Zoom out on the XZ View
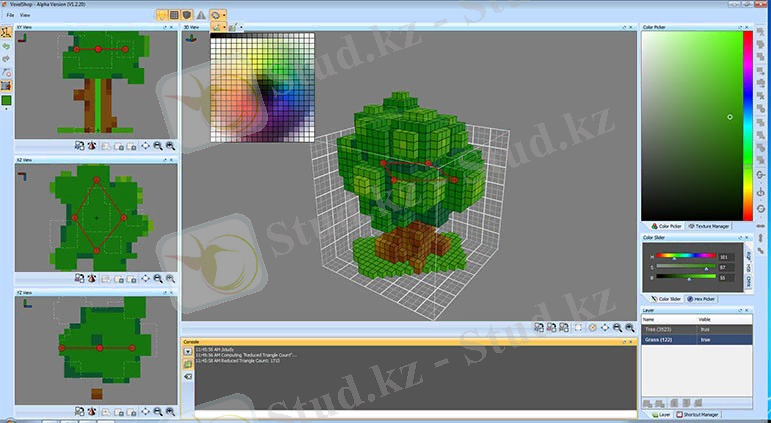 tap(158, 278)
